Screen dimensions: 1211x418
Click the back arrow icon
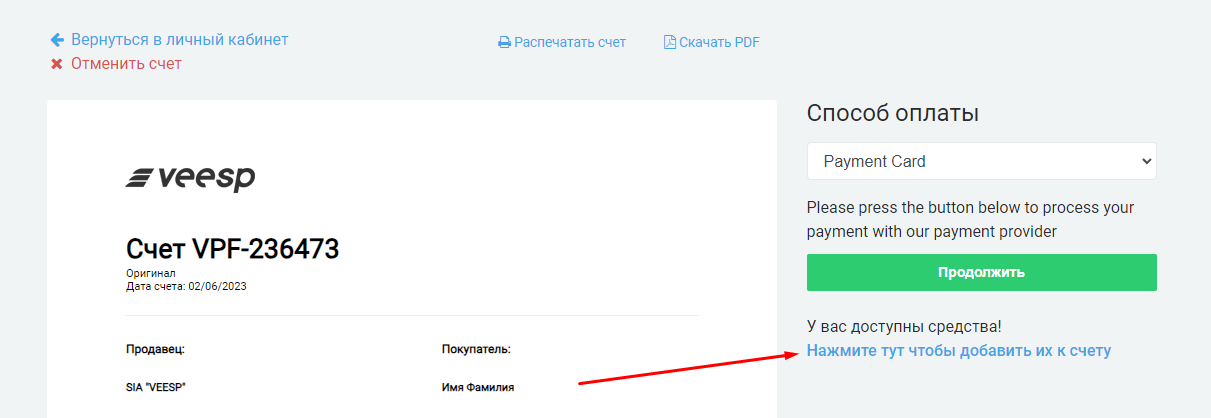click(x=57, y=40)
